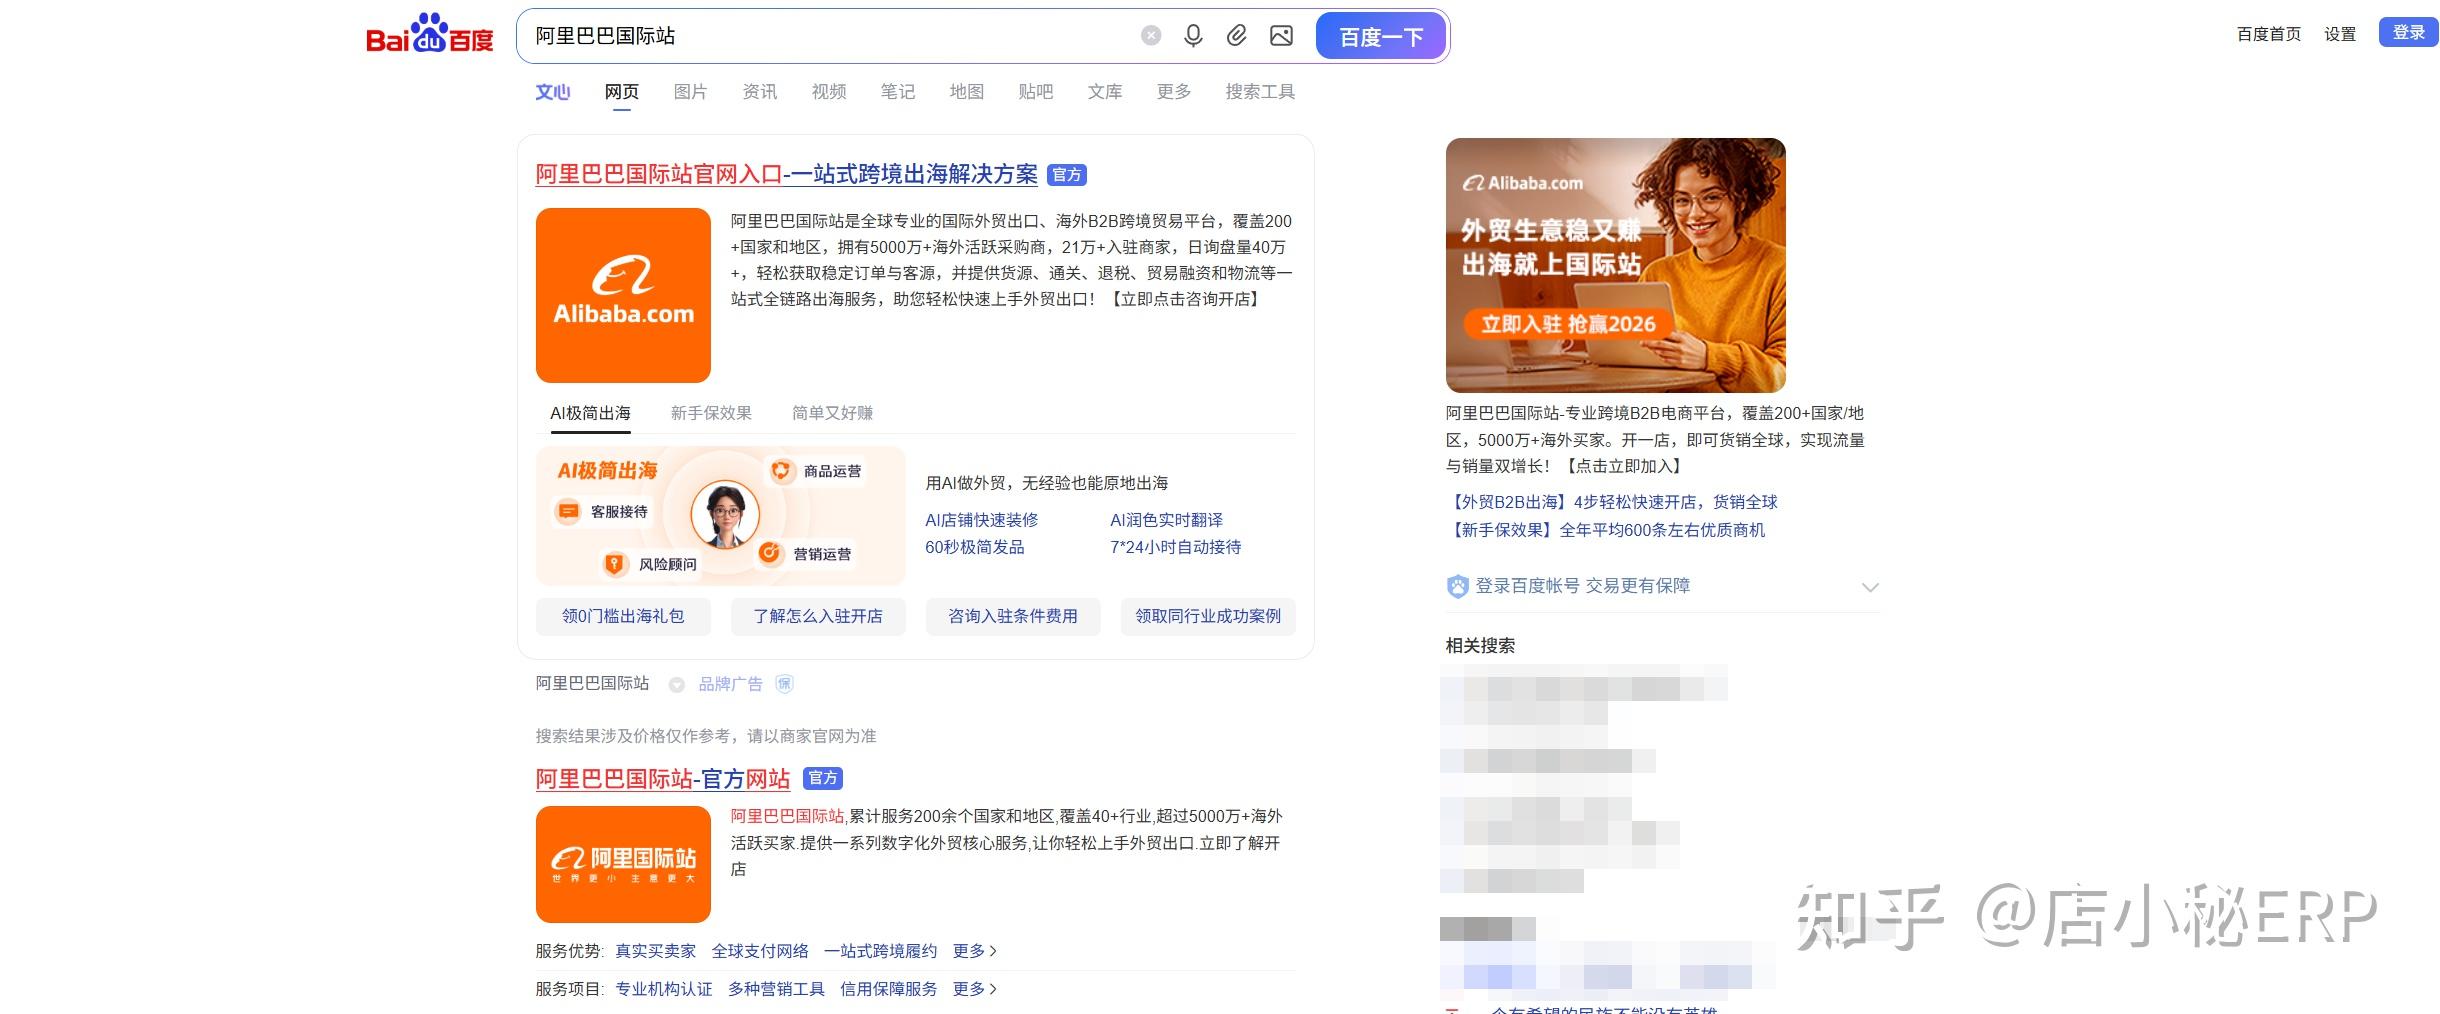Click the Baidu logo
The image size is (2440, 1014).
pos(430,34)
